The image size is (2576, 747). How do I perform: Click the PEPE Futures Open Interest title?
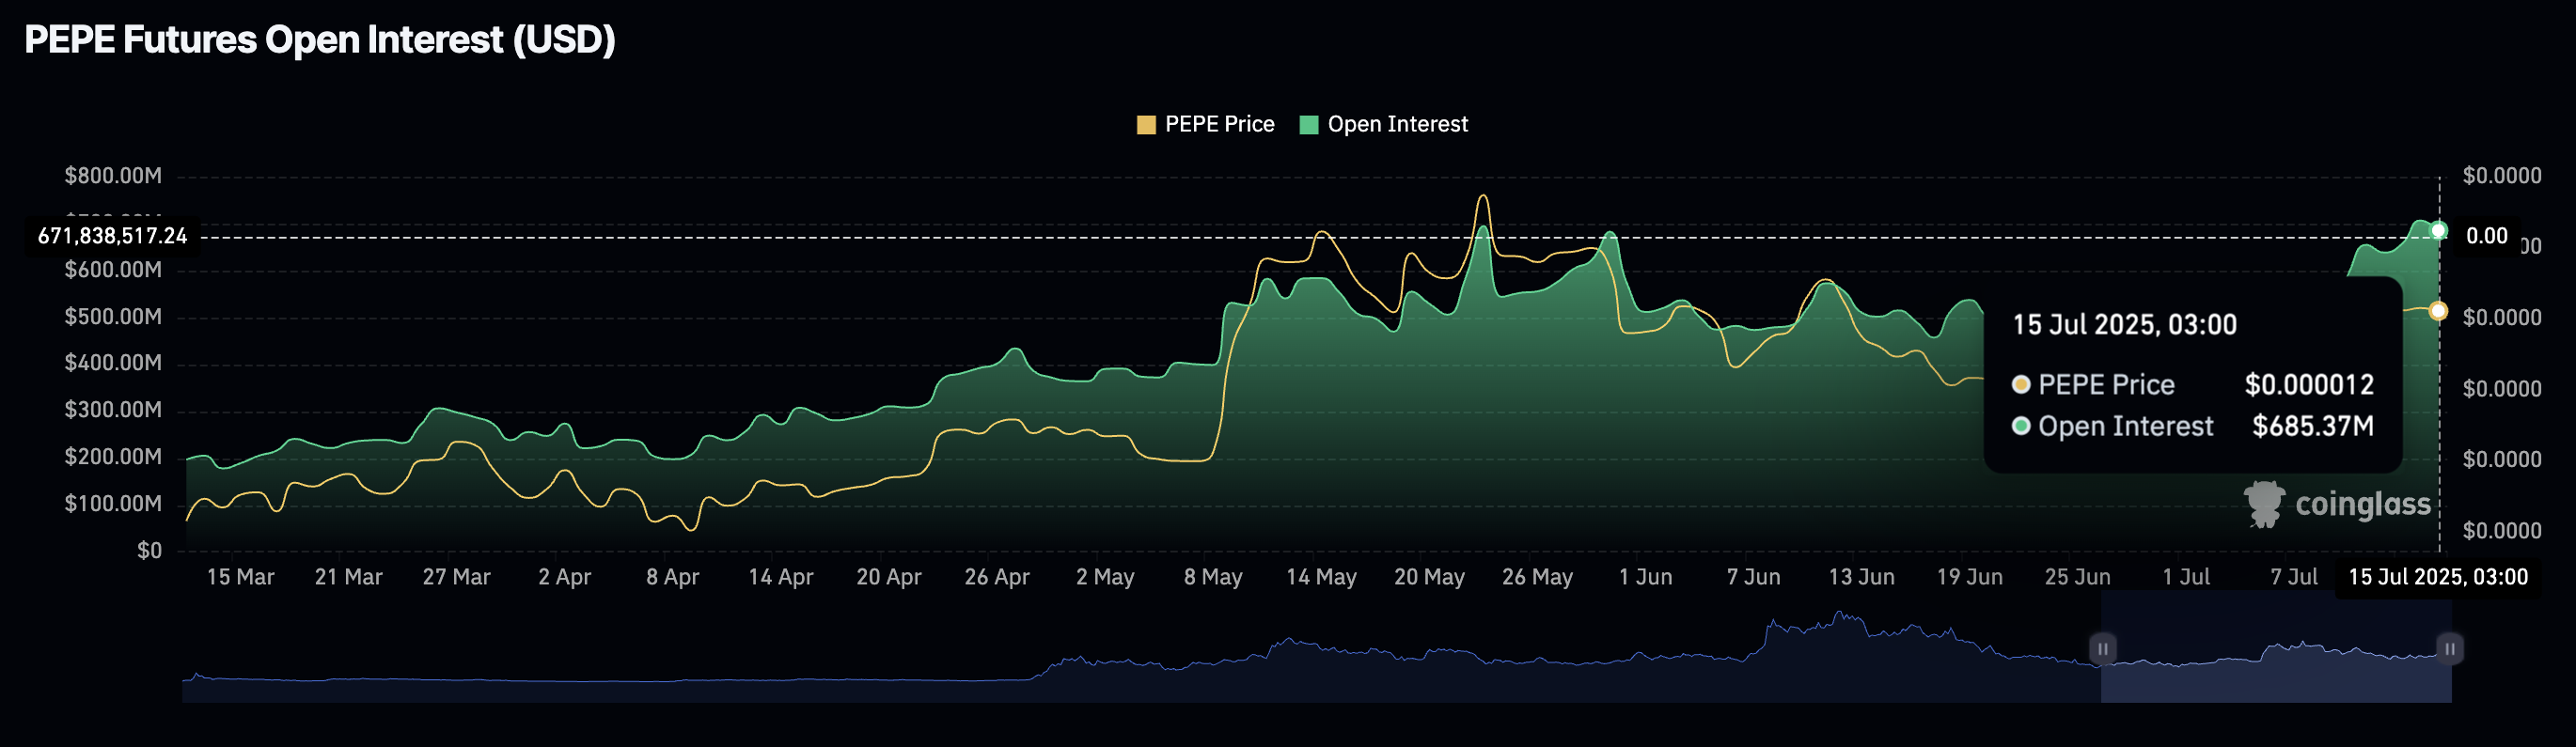pyautogui.click(x=319, y=40)
